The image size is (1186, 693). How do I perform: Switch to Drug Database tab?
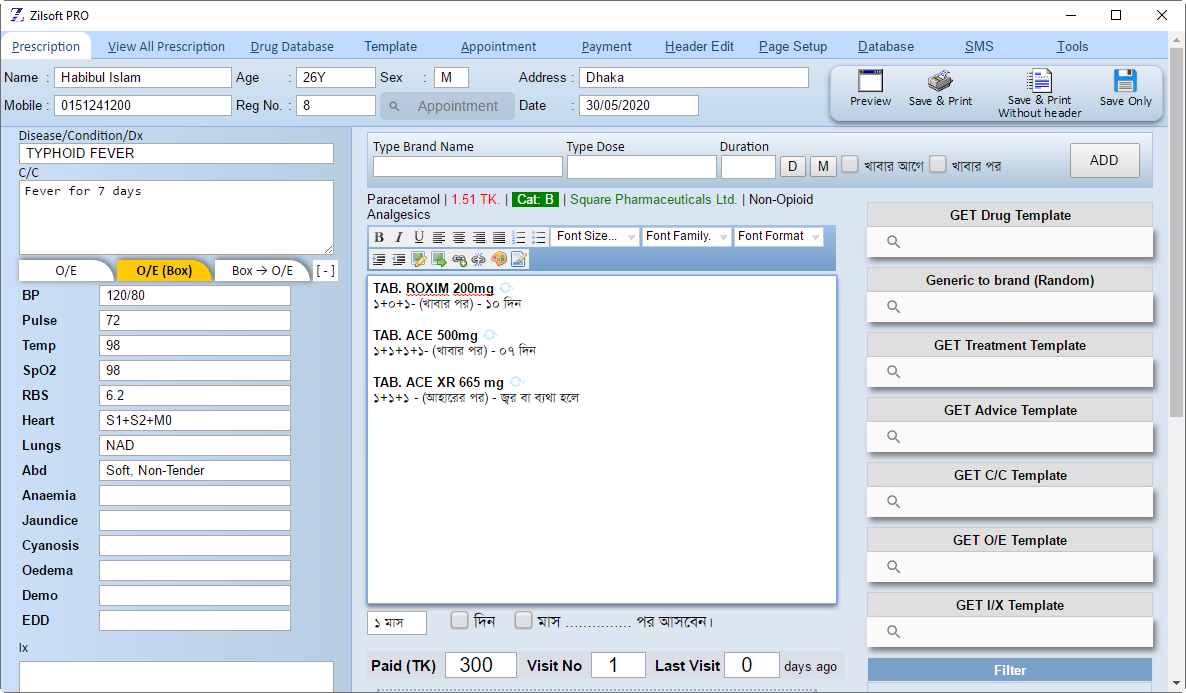pos(292,47)
